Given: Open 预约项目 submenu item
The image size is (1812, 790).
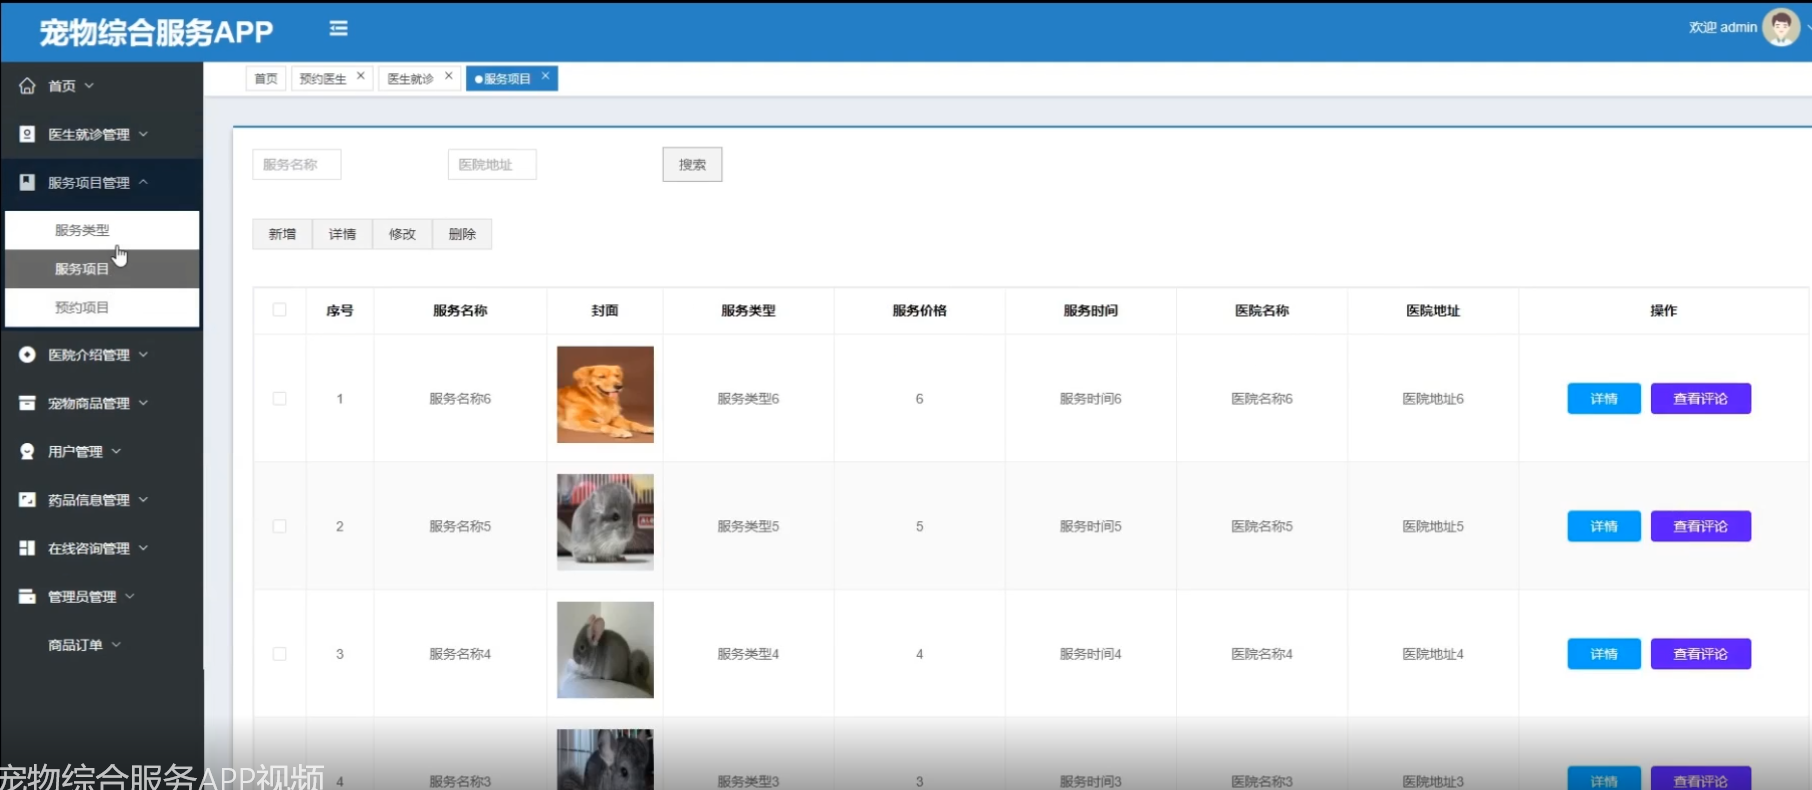Looking at the screenshot, I should [102, 307].
